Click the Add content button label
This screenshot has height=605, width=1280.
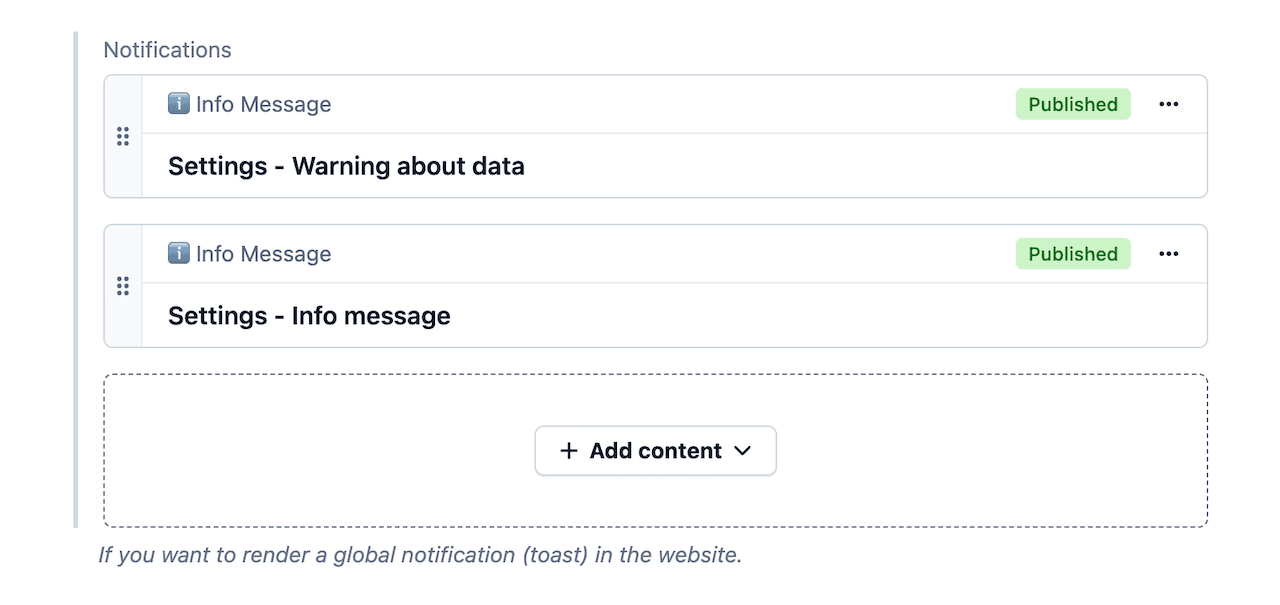tap(655, 451)
